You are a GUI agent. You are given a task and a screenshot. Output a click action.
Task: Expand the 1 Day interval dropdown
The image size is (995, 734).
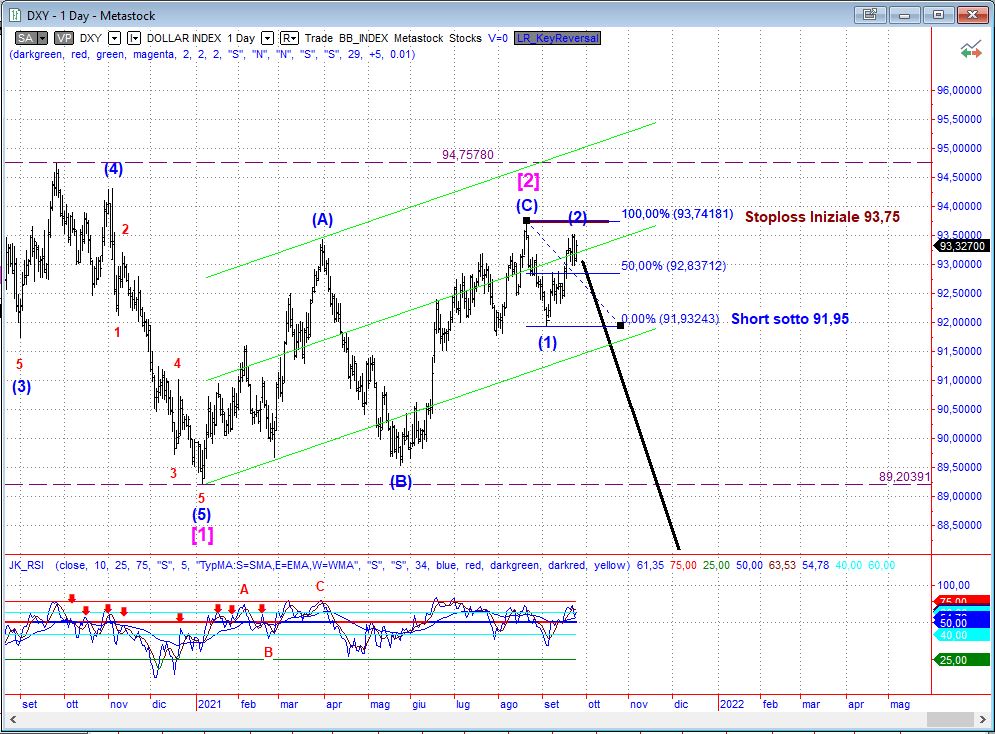267,38
